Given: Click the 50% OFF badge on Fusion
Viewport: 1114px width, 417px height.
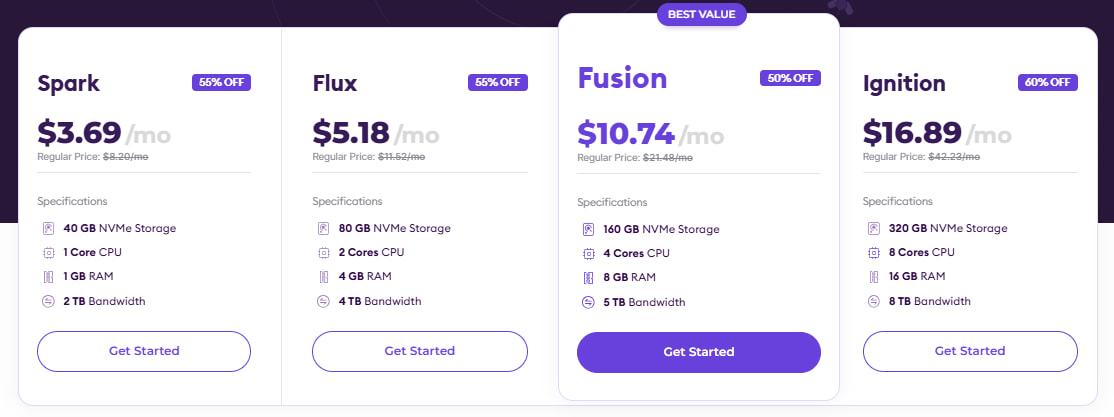Looking at the screenshot, I should click(791, 79).
